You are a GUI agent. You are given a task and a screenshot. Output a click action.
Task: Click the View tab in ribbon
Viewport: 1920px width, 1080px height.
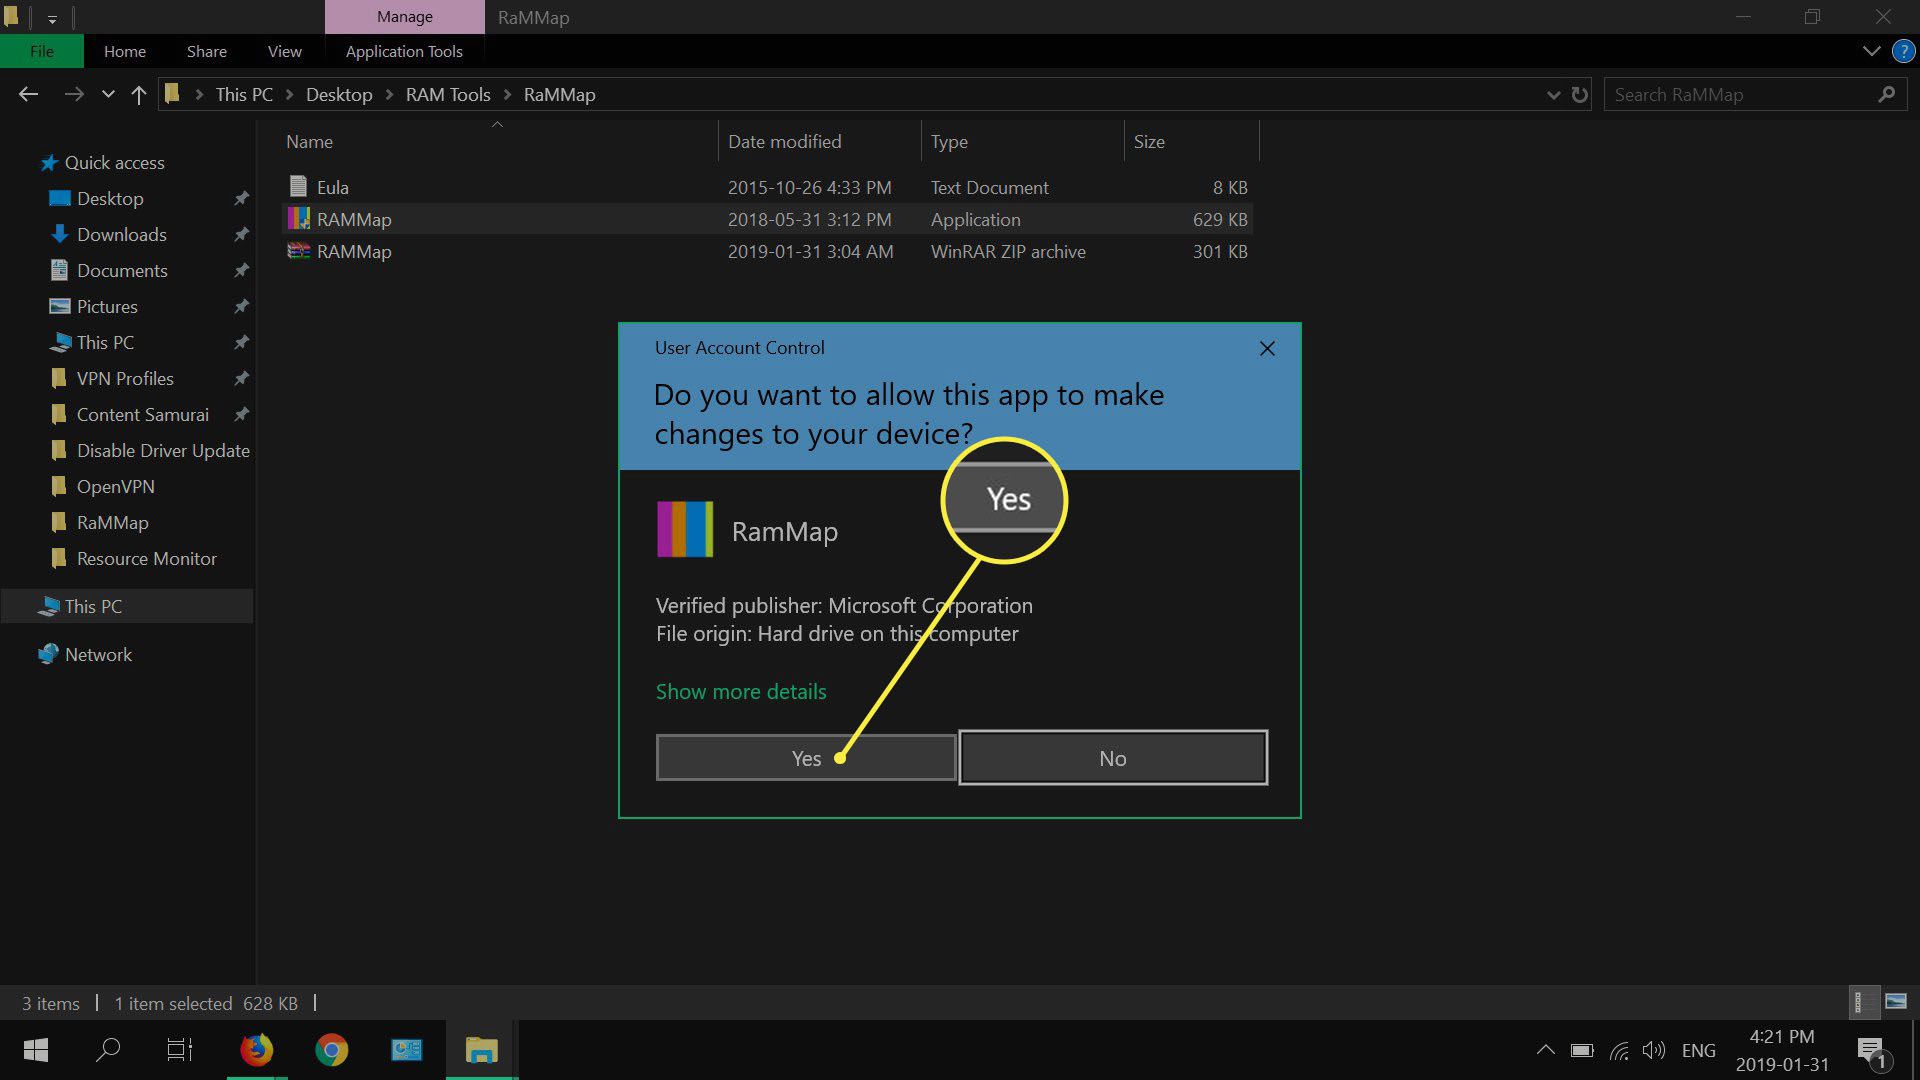[285, 50]
